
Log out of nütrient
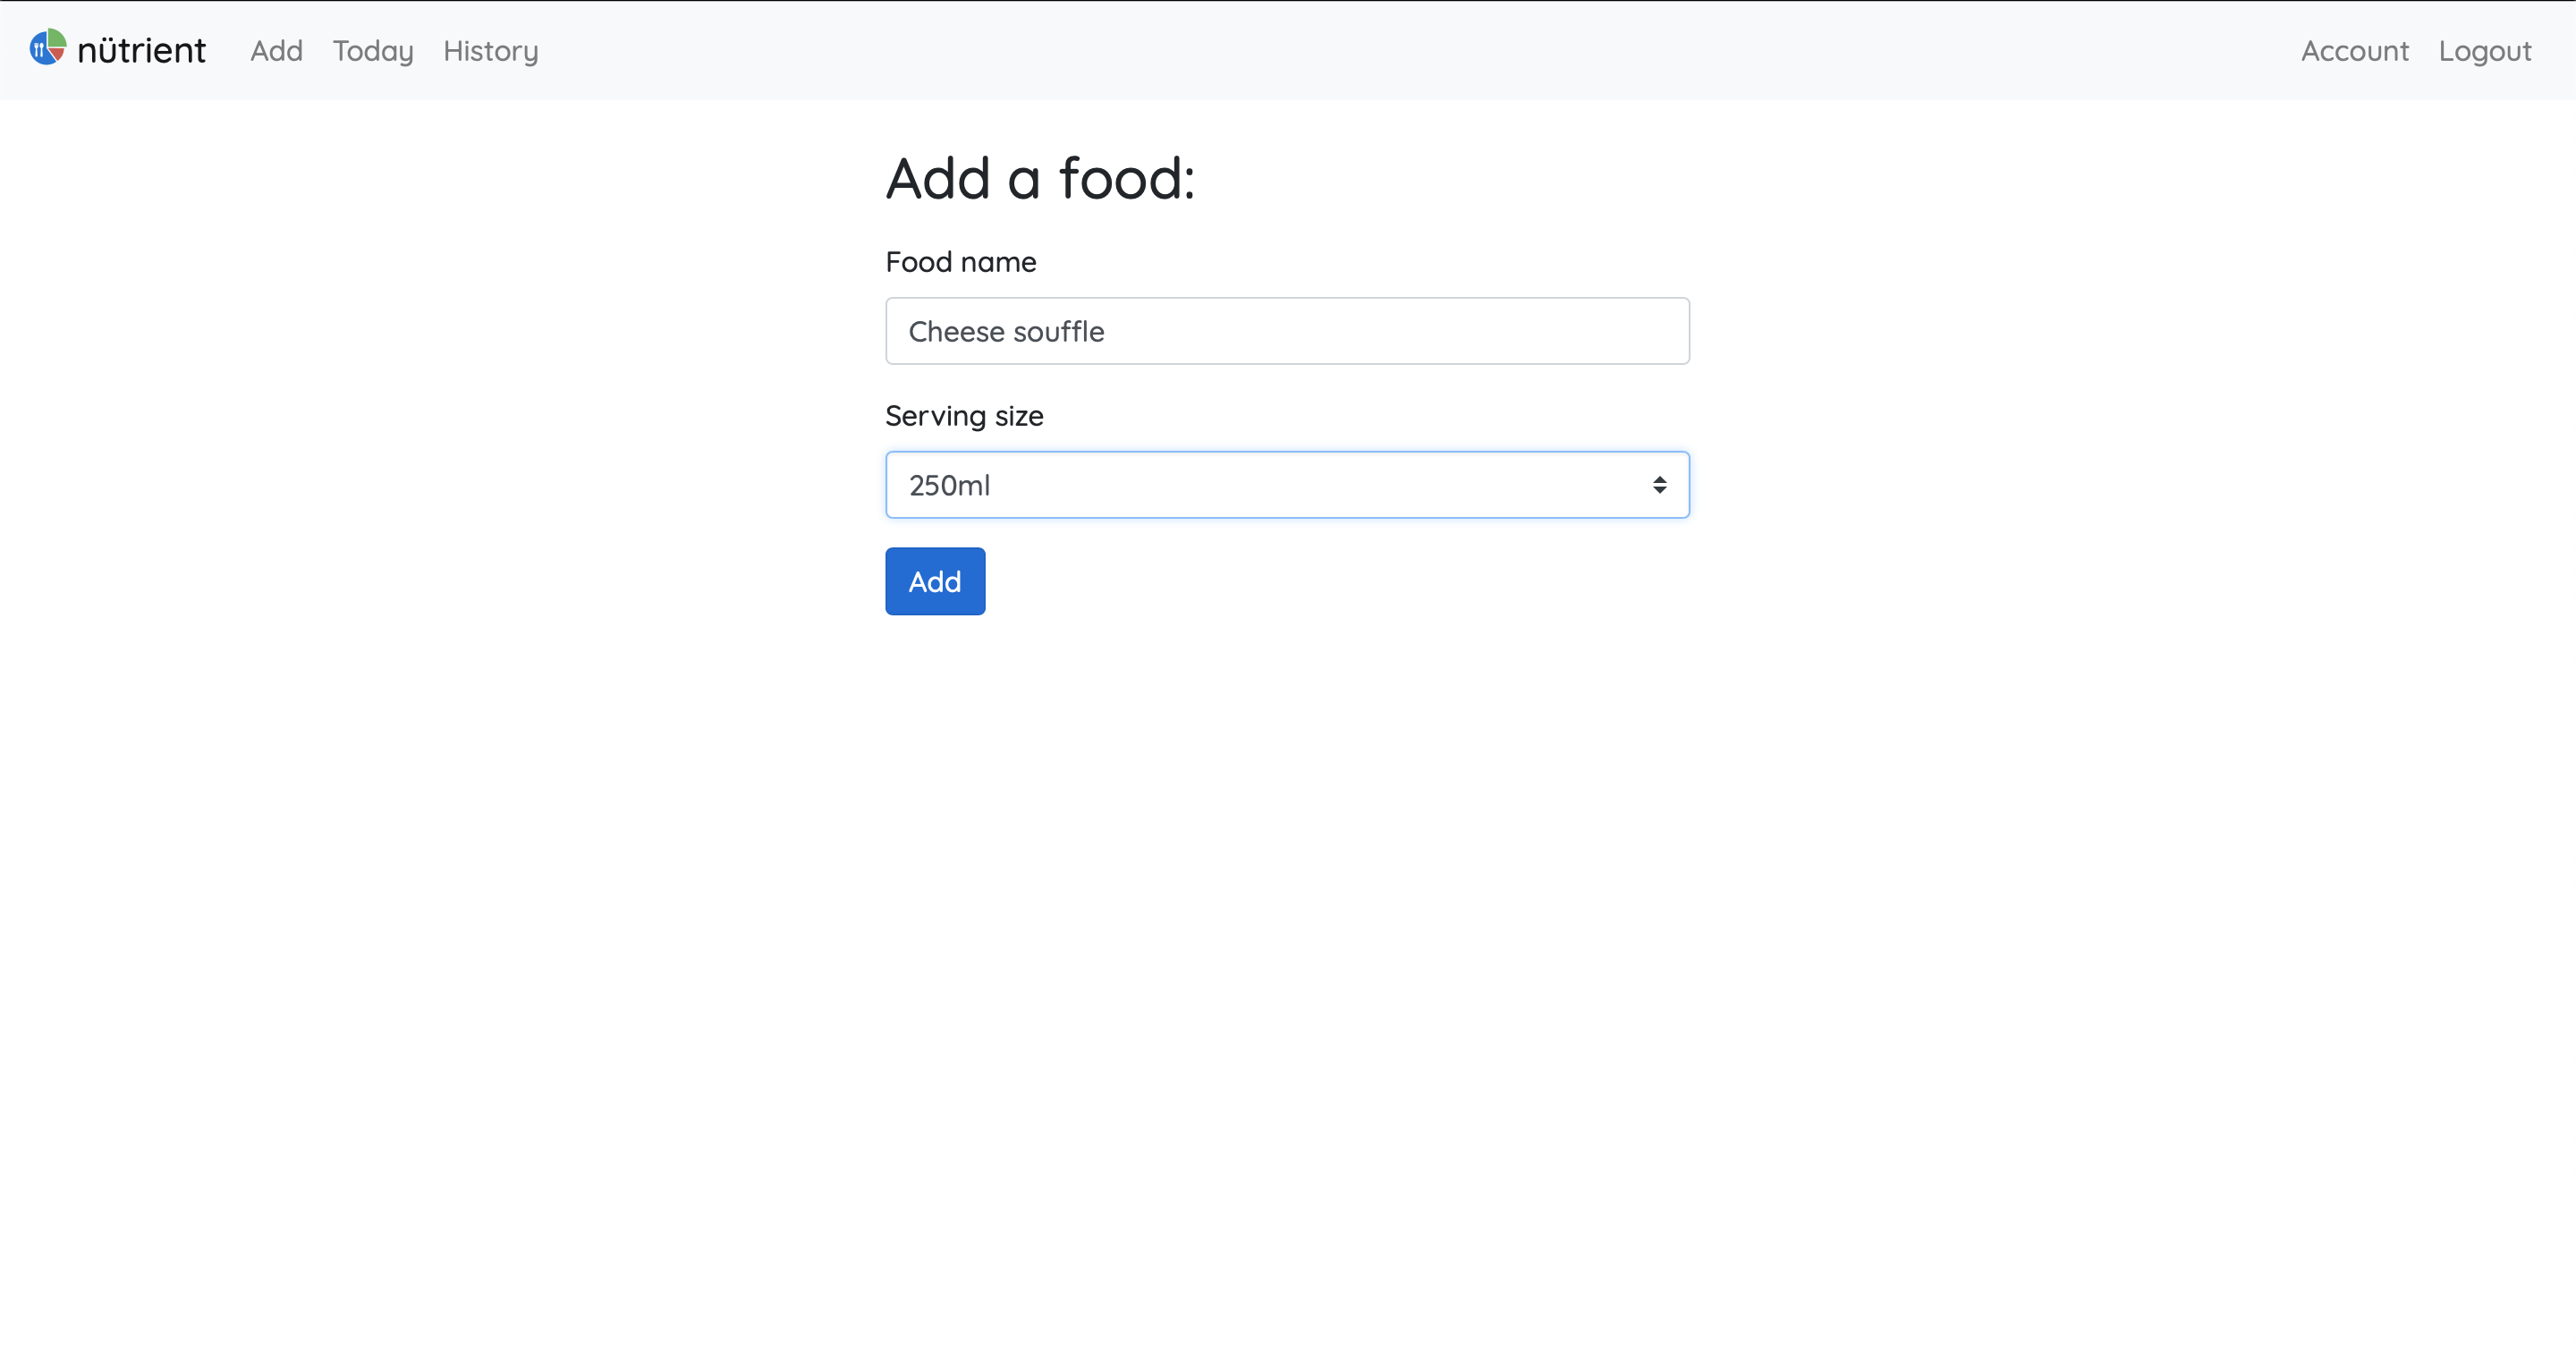pyautogui.click(x=2486, y=51)
